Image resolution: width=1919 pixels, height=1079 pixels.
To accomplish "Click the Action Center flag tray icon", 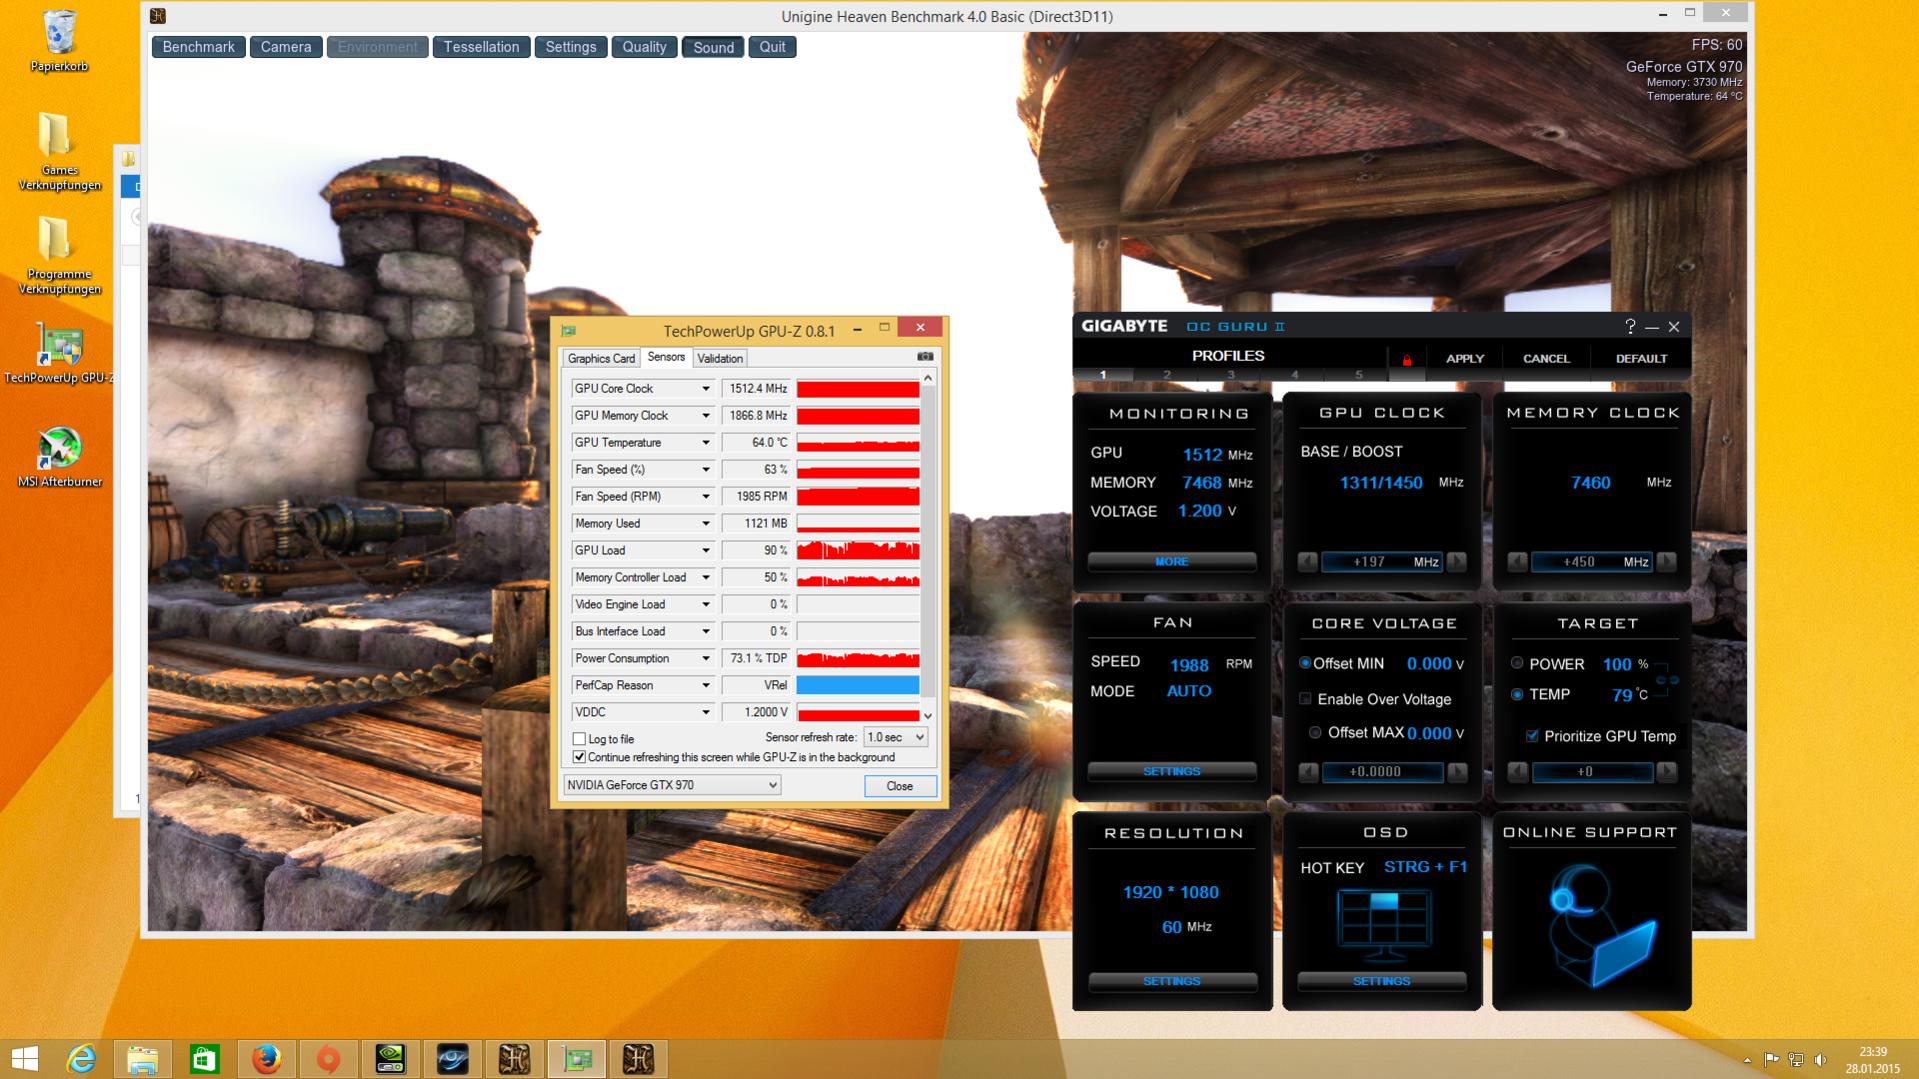I will [1771, 1060].
